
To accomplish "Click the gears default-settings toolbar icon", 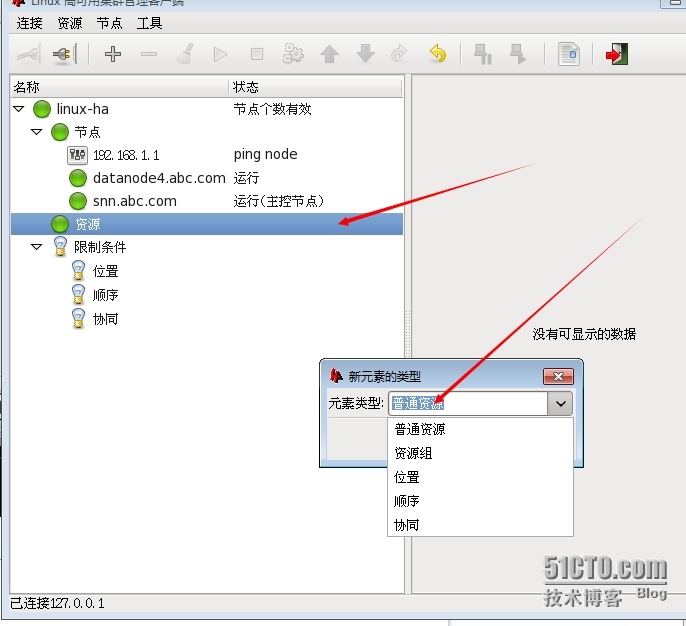I will pyautogui.click(x=293, y=54).
